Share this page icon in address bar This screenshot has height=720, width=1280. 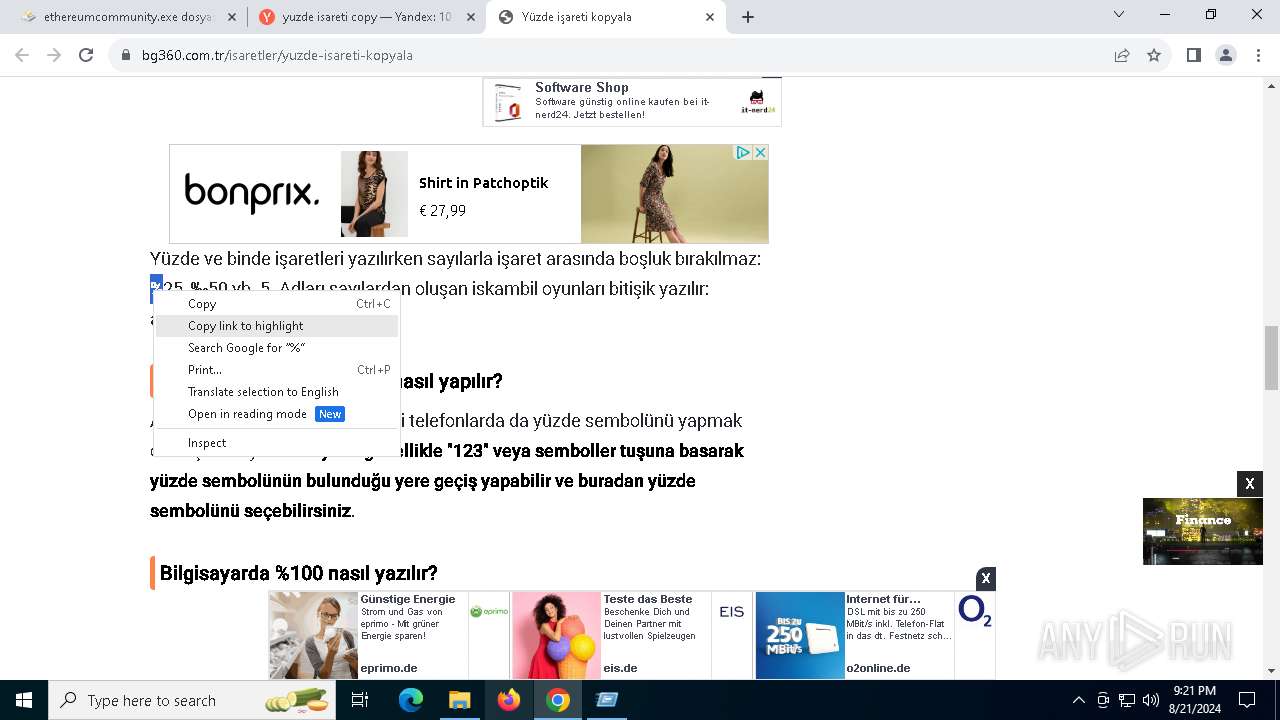pos(1122,55)
